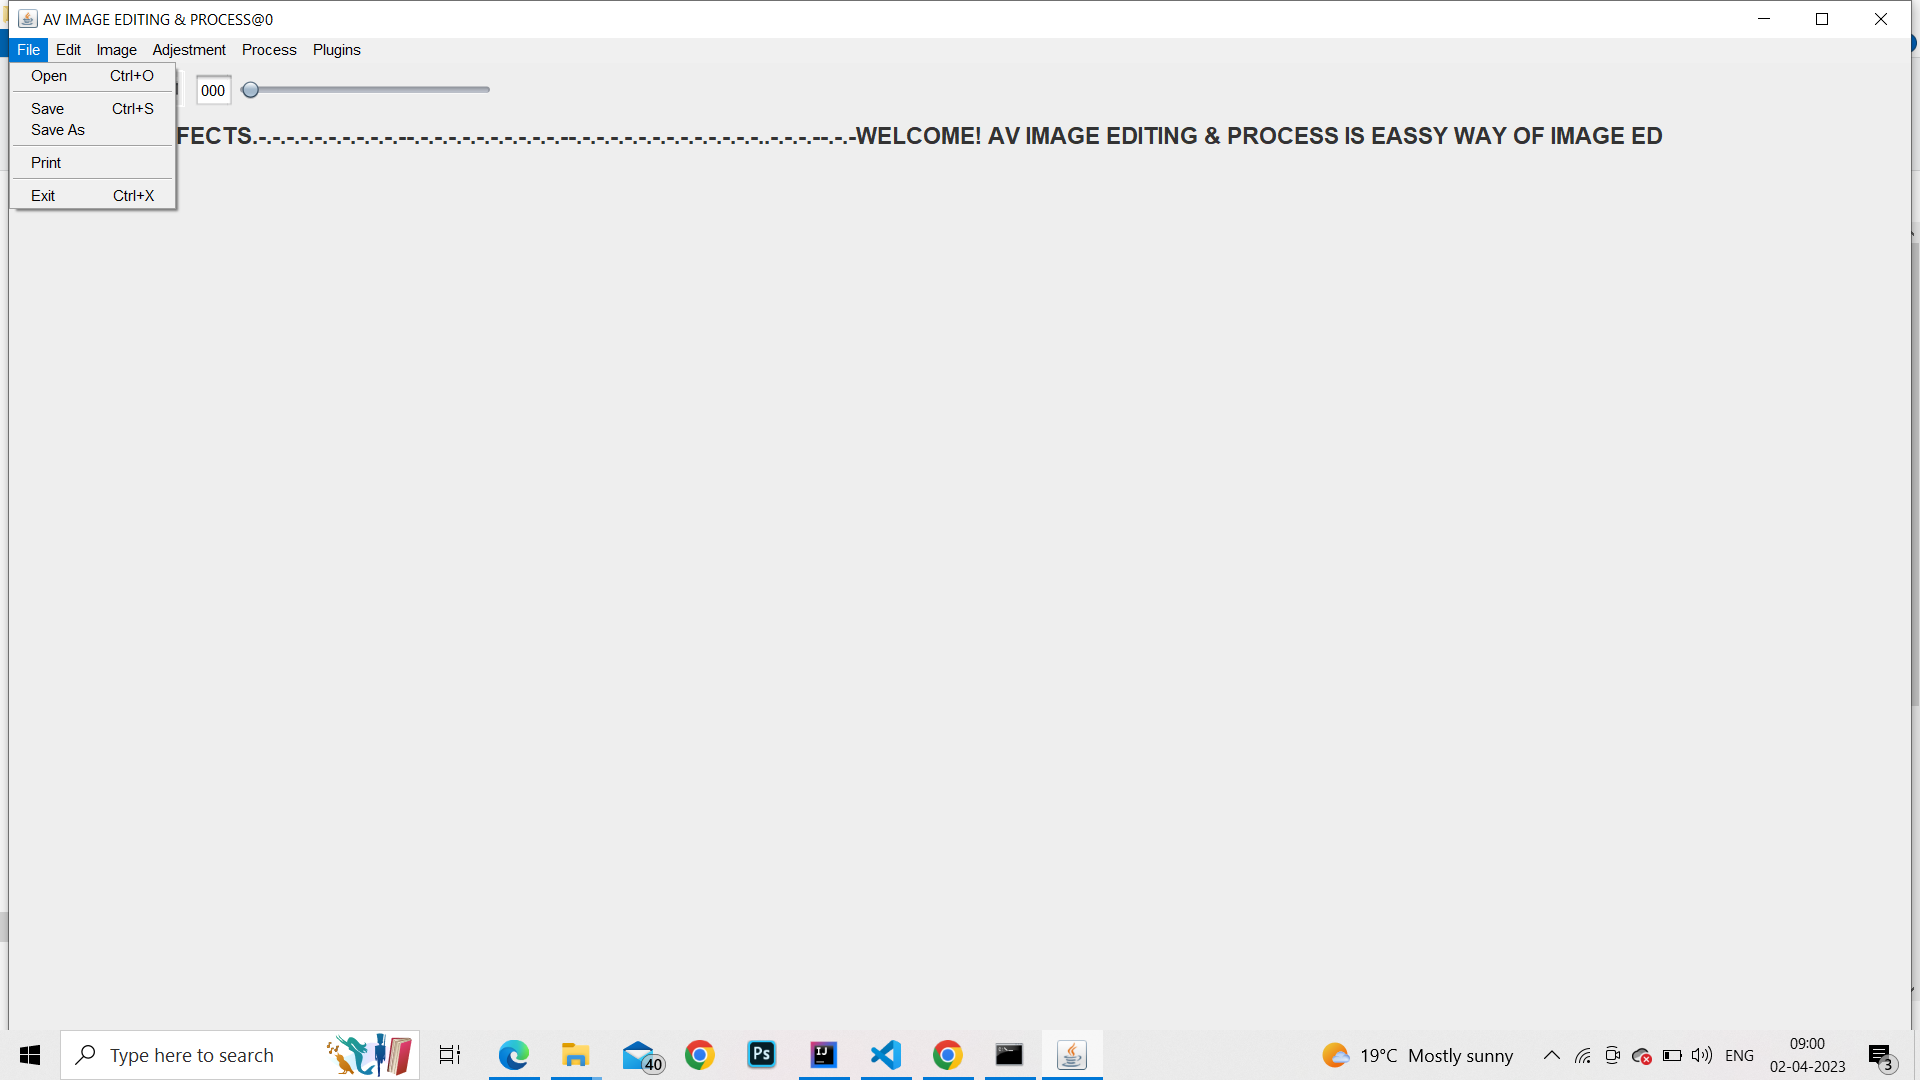Screen dimensions: 1920x1080
Task: Open the Command Prompt from the taskbar
Action: pos(1009,1054)
